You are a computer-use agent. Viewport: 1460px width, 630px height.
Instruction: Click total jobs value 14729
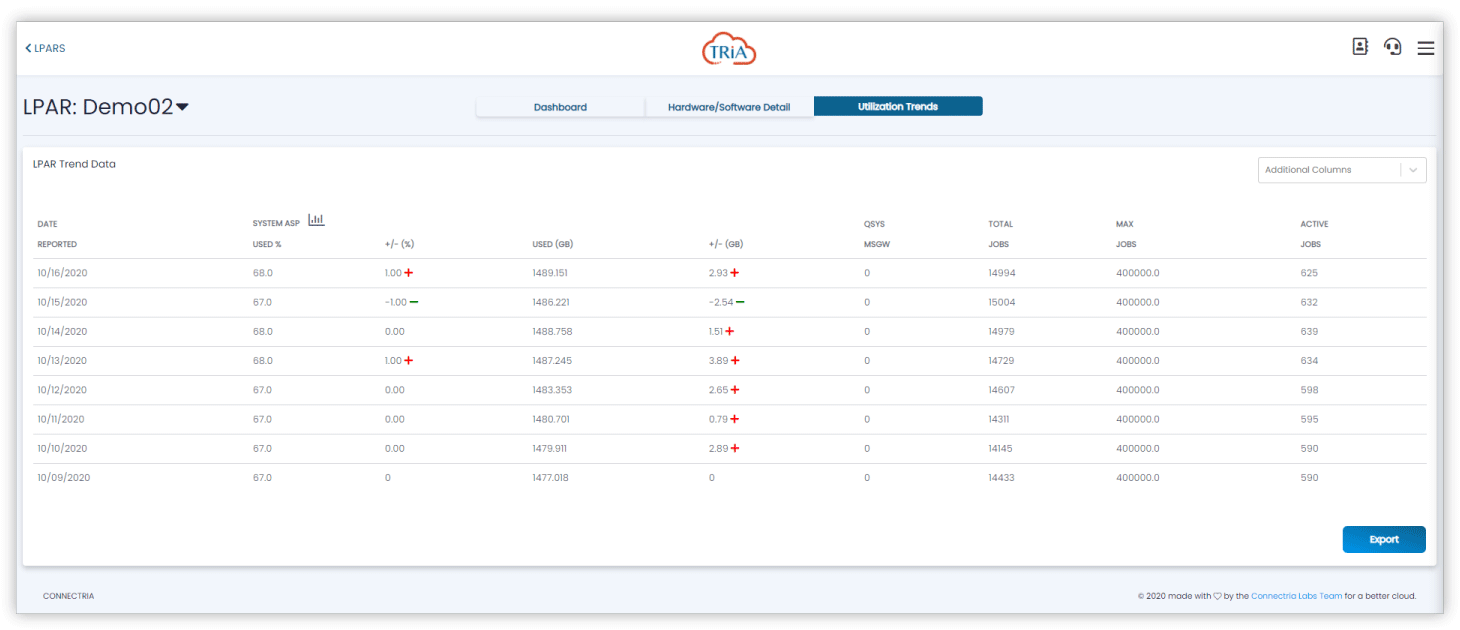[x=1001, y=360]
